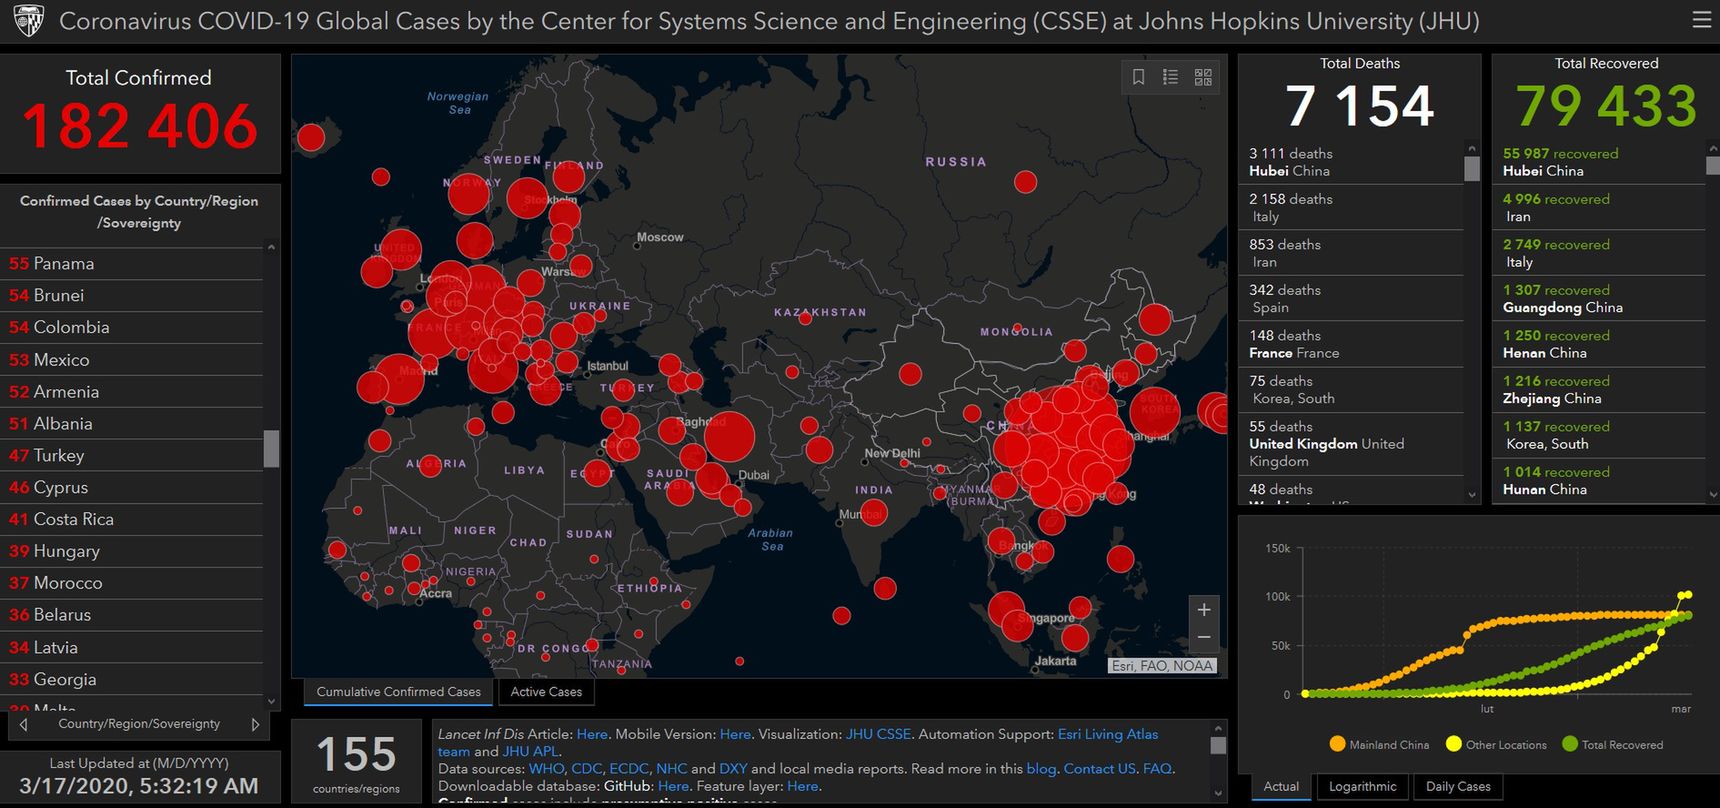Select Georgia in the country list
Screen dimensions: 1720x808
click(132, 680)
